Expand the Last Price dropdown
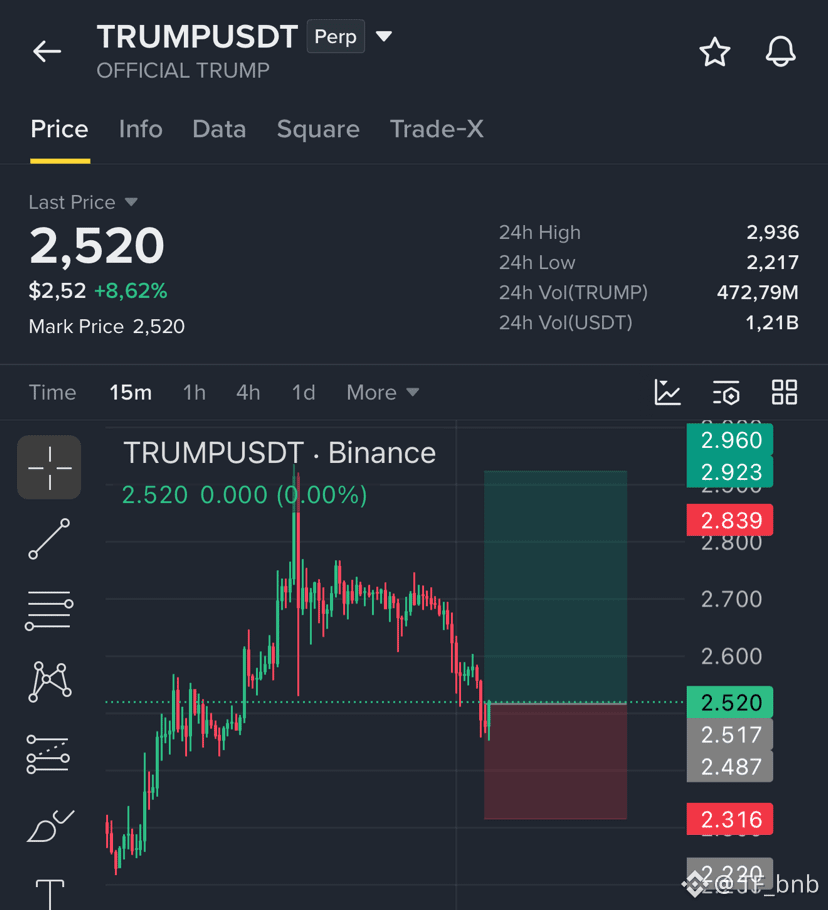 tap(131, 202)
